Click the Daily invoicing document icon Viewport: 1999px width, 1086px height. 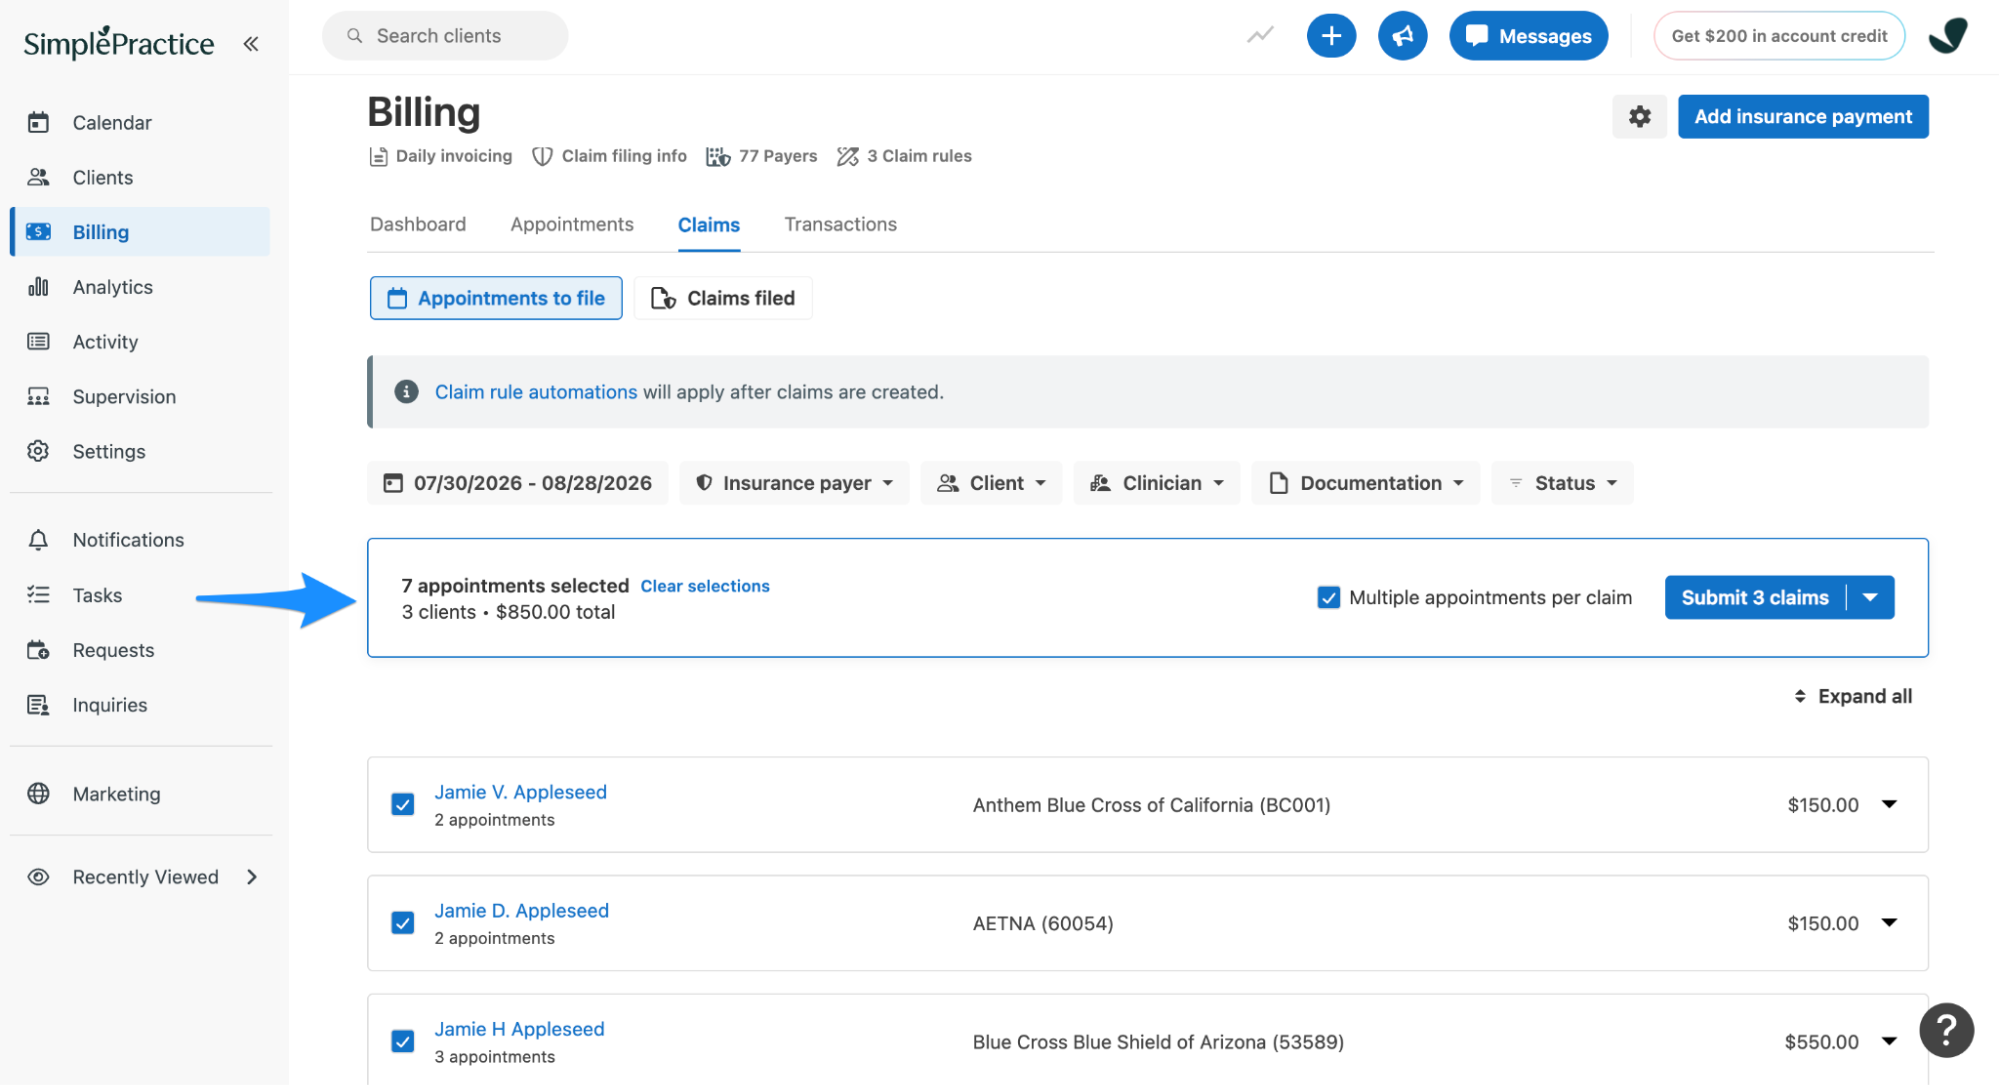click(x=378, y=157)
